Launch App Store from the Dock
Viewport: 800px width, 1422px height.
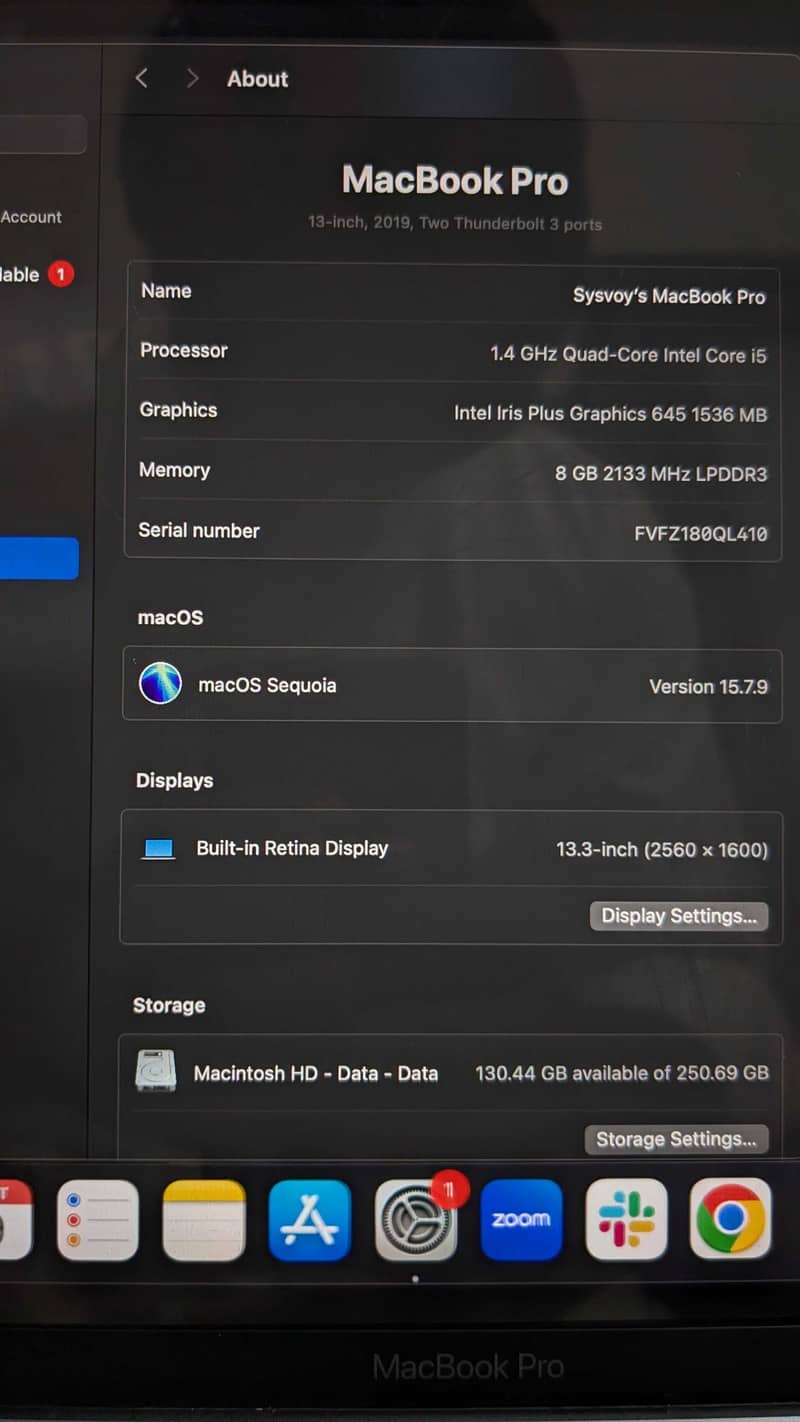(310, 1219)
